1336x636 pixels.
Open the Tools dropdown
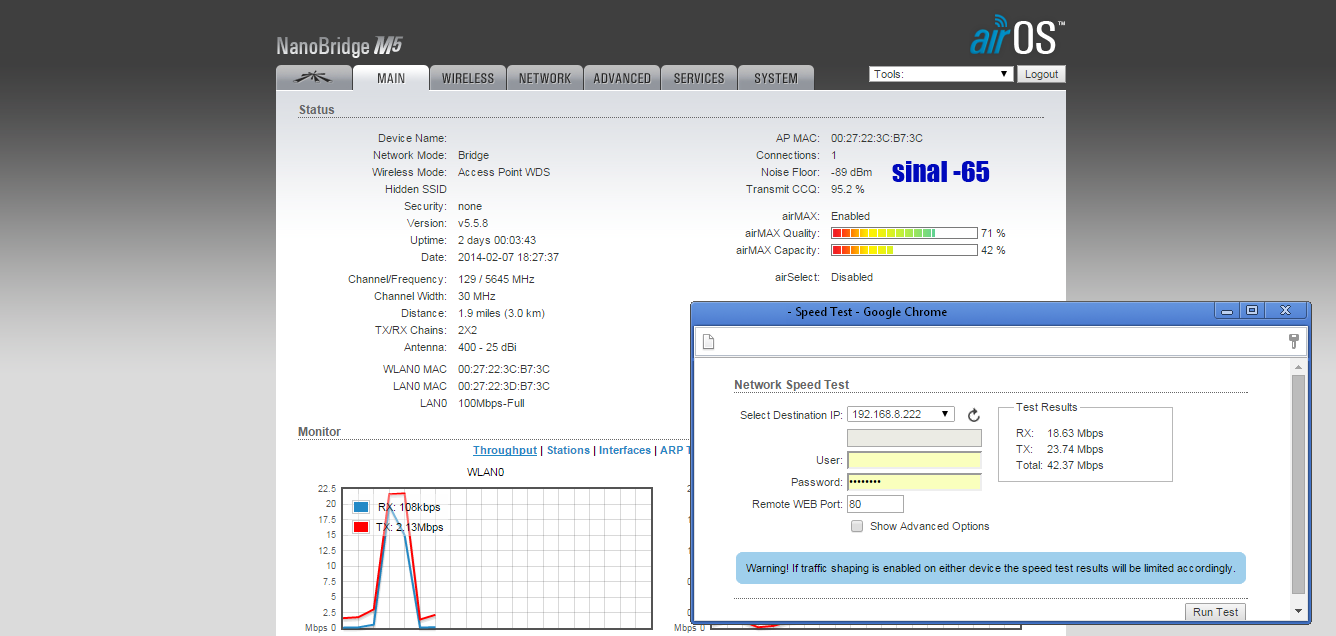click(941, 74)
